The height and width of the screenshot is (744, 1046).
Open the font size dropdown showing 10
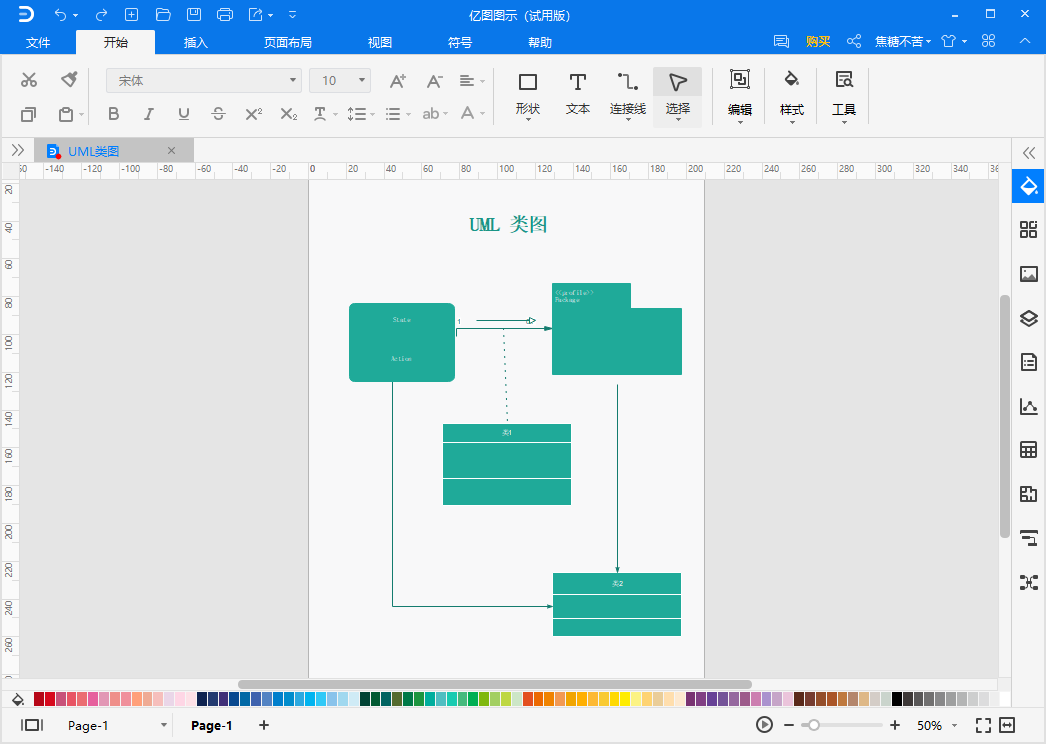[x=340, y=81]
